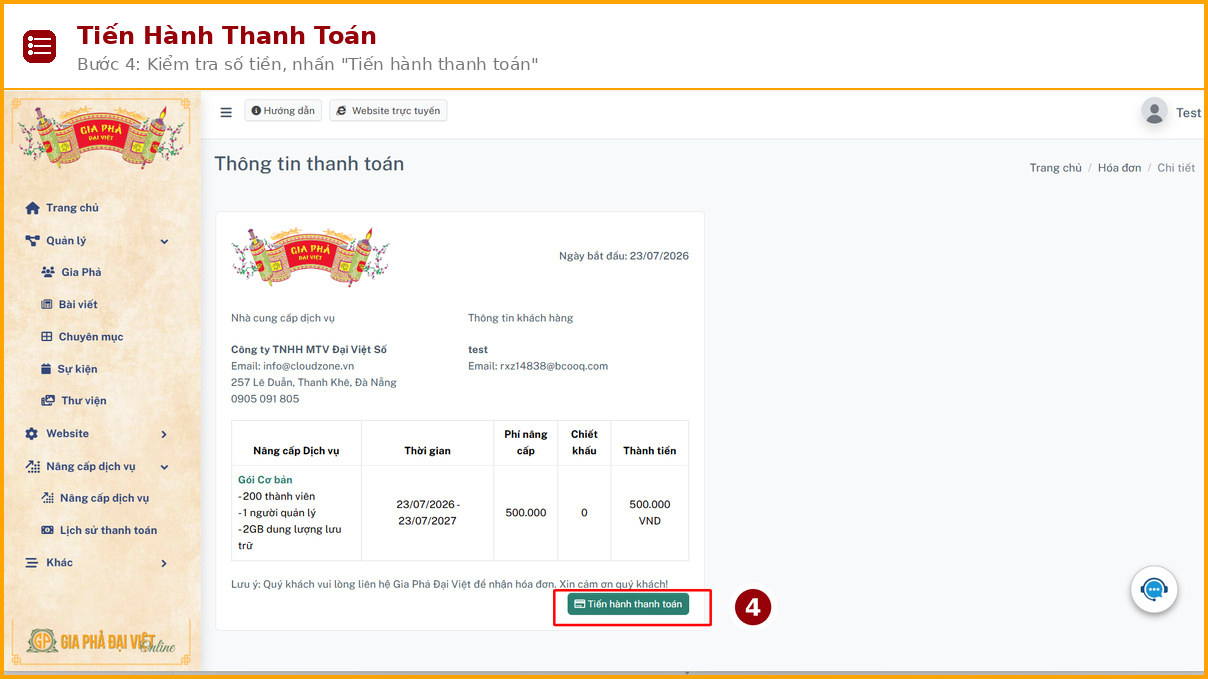The image size is (1208, 679).
Task: Click the Thông tin thanh toán heading
Action: [309, 164]
